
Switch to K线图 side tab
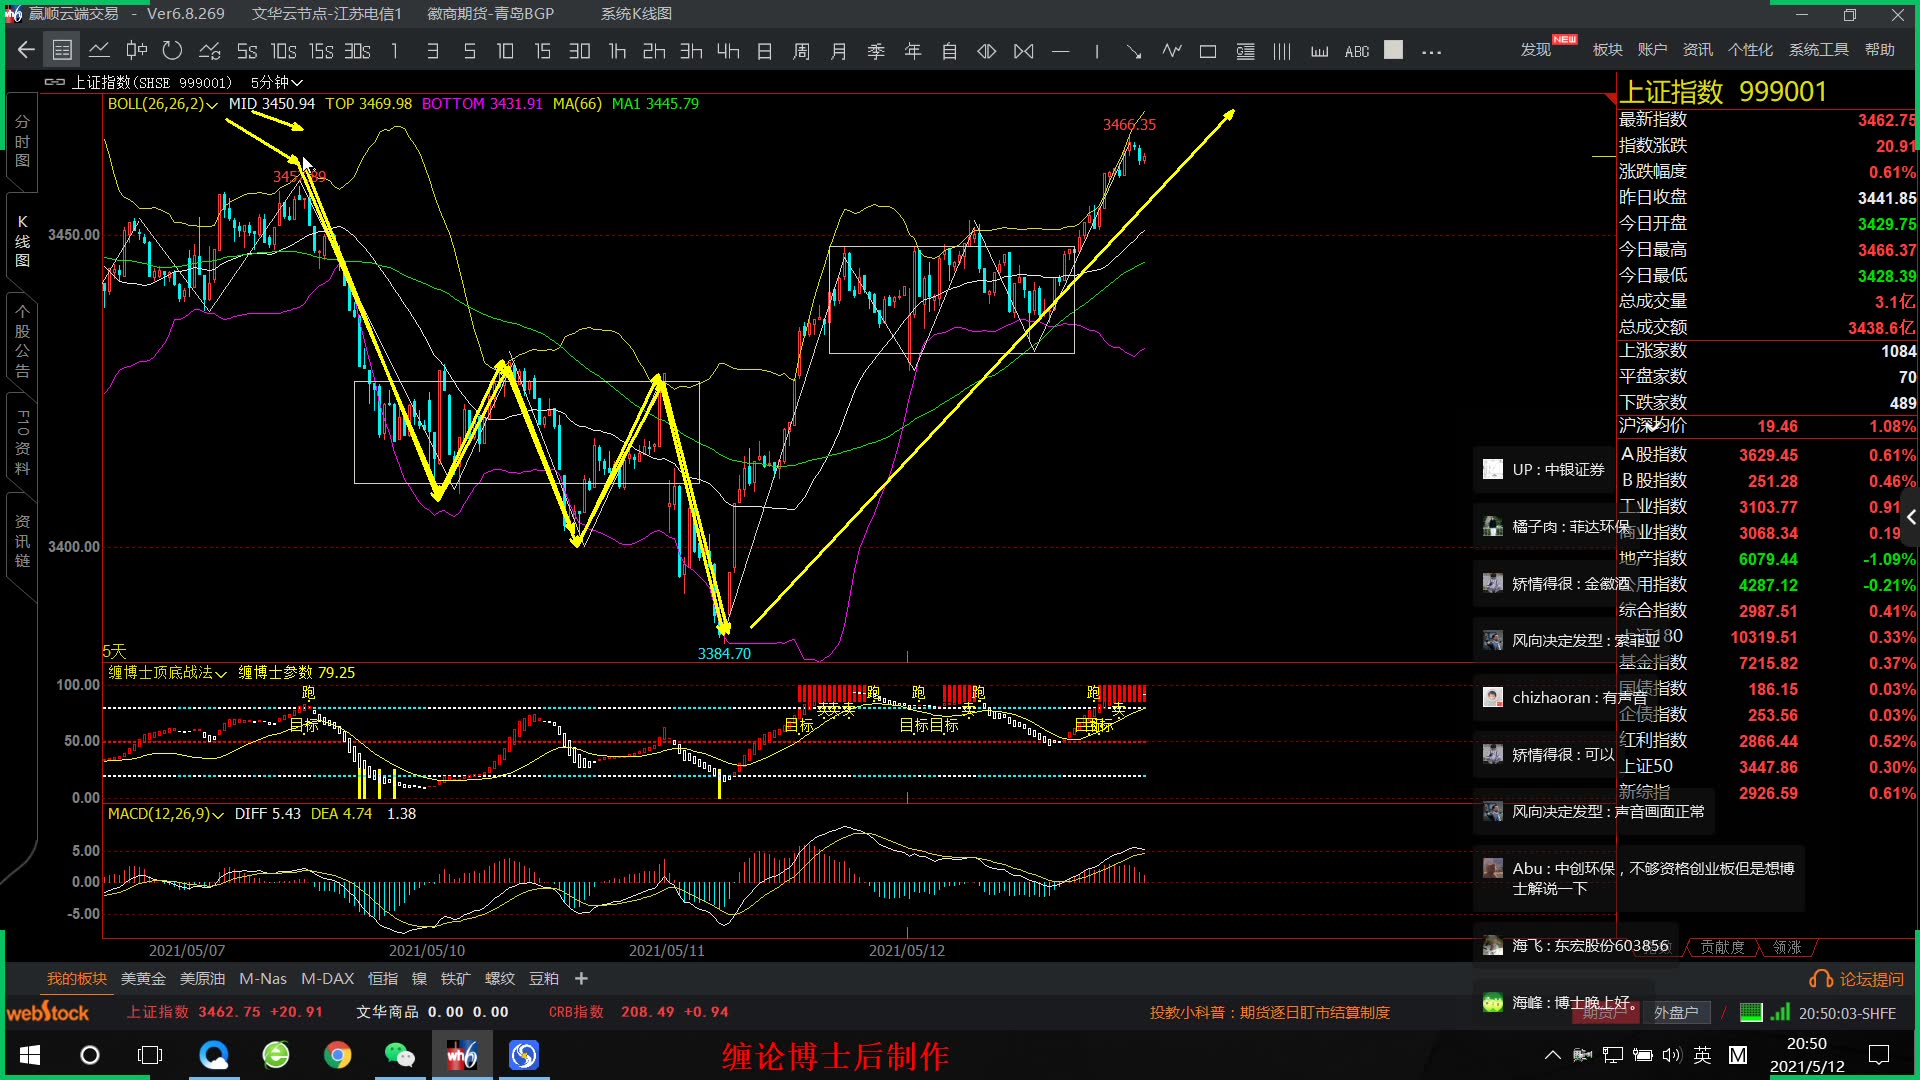click(22, 241)
